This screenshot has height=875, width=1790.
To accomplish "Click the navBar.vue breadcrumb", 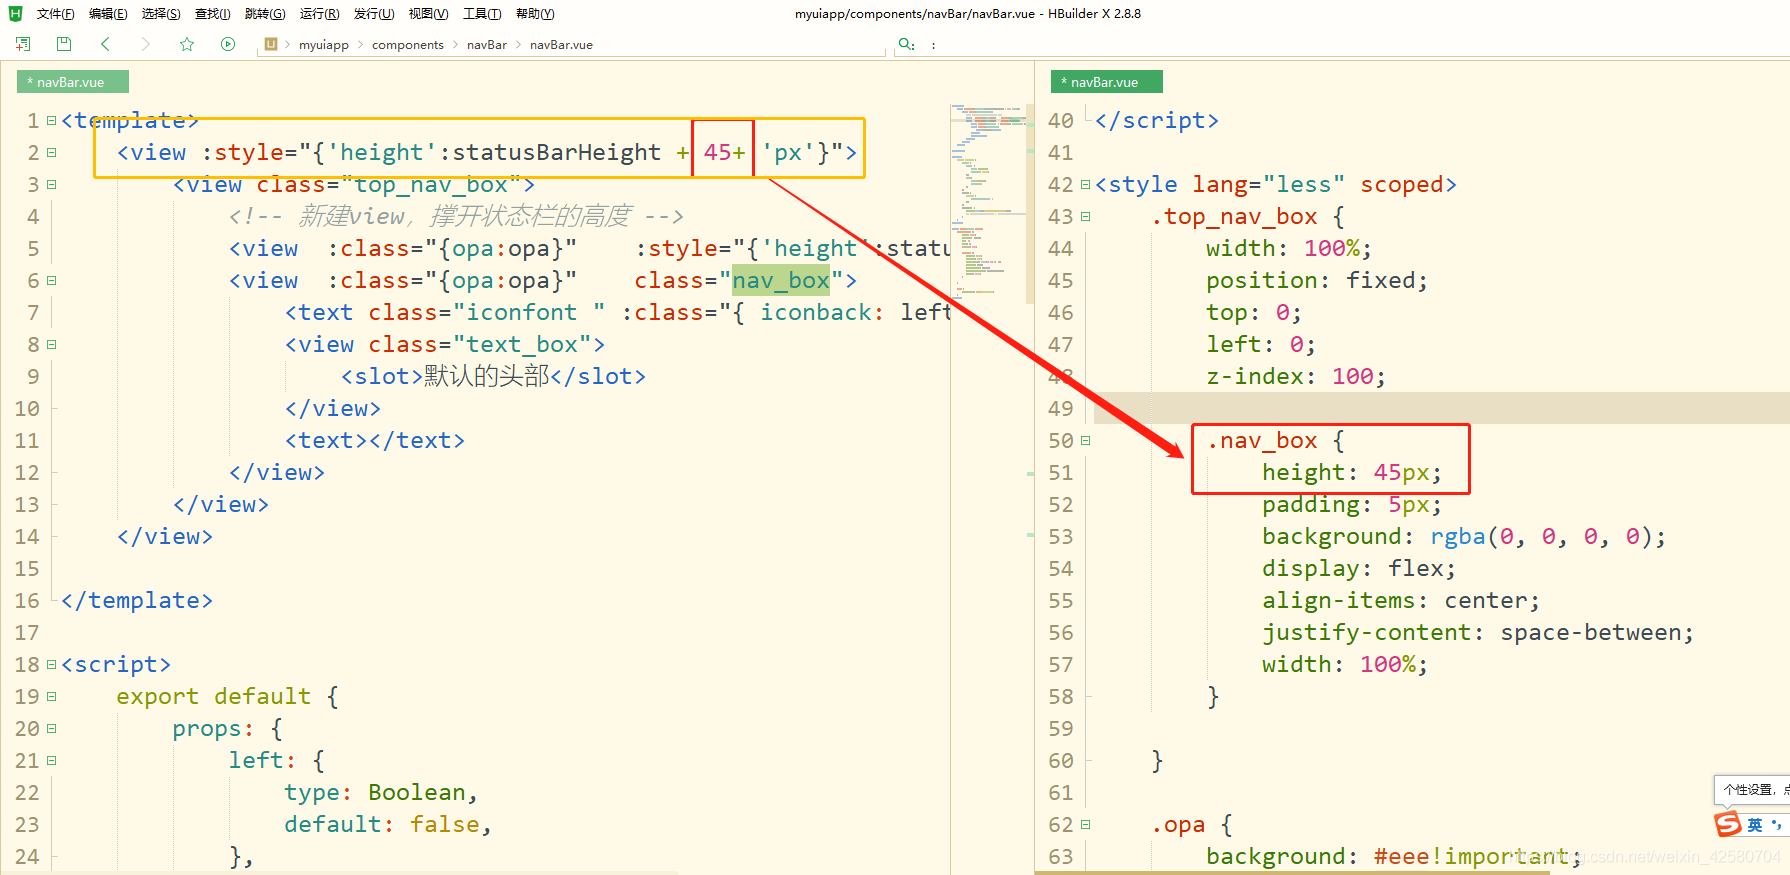I will pos(561,45).
